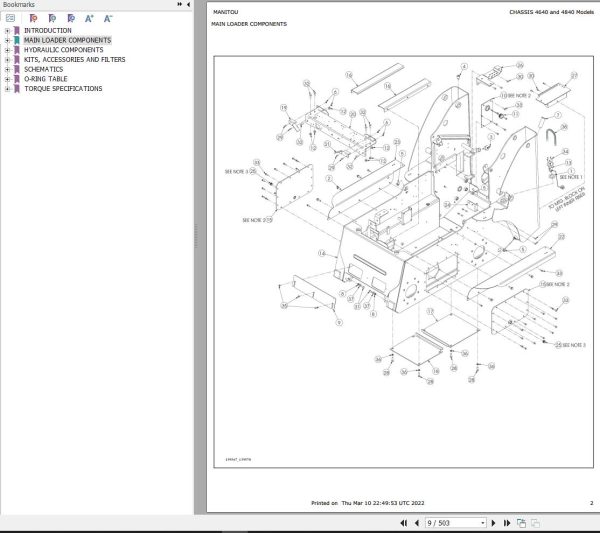Click the first bookmark tool icon in the Bookmarks toolbar
Image resolution: width=600 pixels, height=533 pixels.
tap(33, 18)
